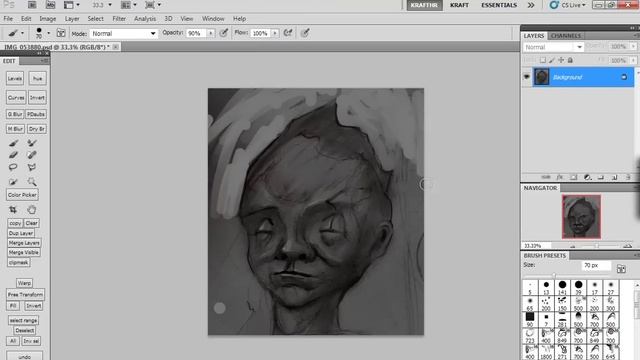The image size is (640, 360).
Task: Delete layer trash icon
Action: [628, 177]
